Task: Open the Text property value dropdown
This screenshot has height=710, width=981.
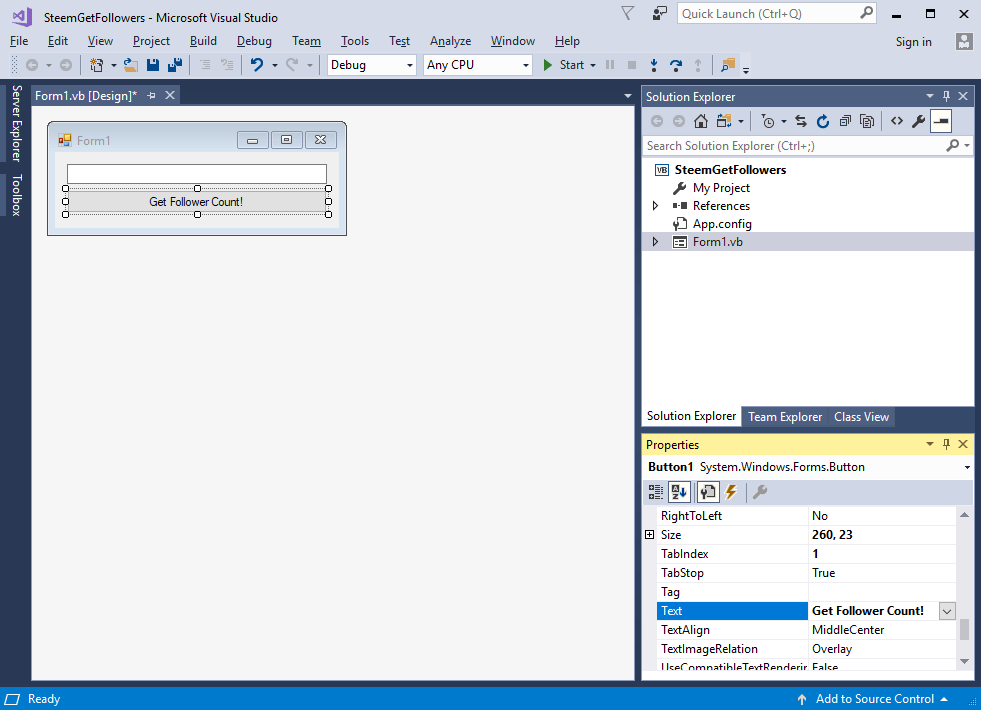Action: (x=947, y=611)
